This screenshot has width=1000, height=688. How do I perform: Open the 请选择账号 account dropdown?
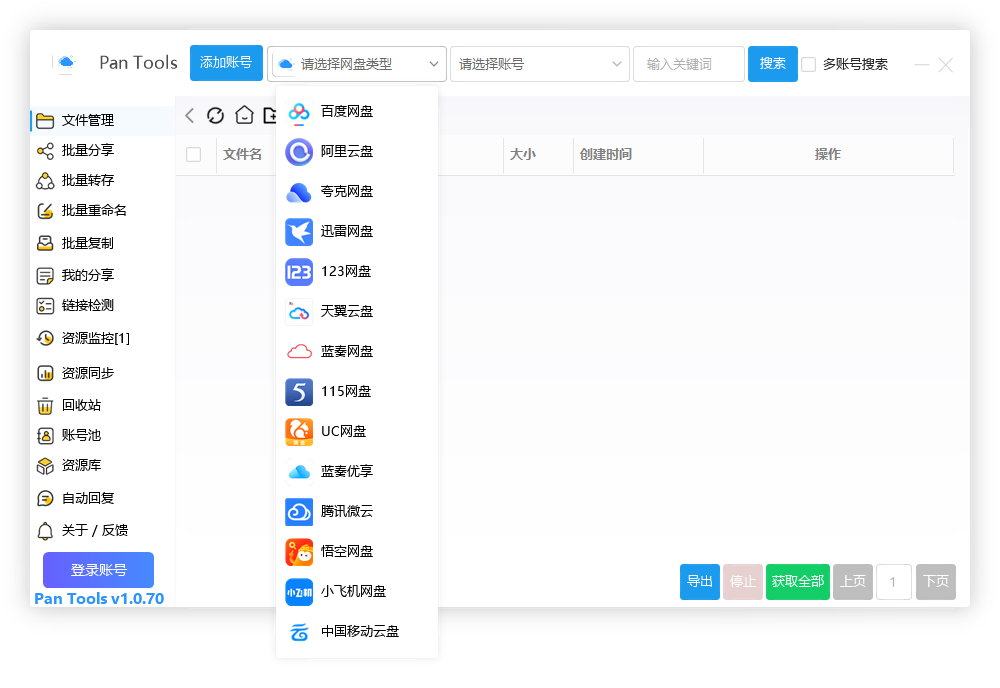(539, 64)
